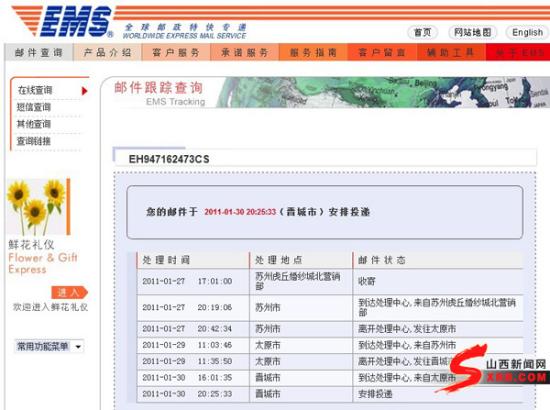Click the orange 进入 arrow button
The width and height of the screenshot is (550, 410).
(69, 293)
